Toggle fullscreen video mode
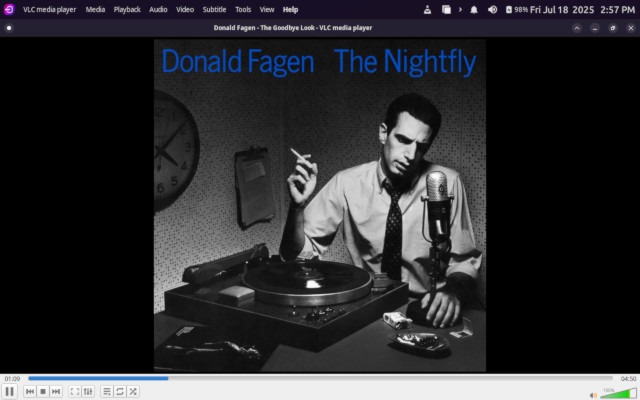640x400 pixels. tap(75, 391)
